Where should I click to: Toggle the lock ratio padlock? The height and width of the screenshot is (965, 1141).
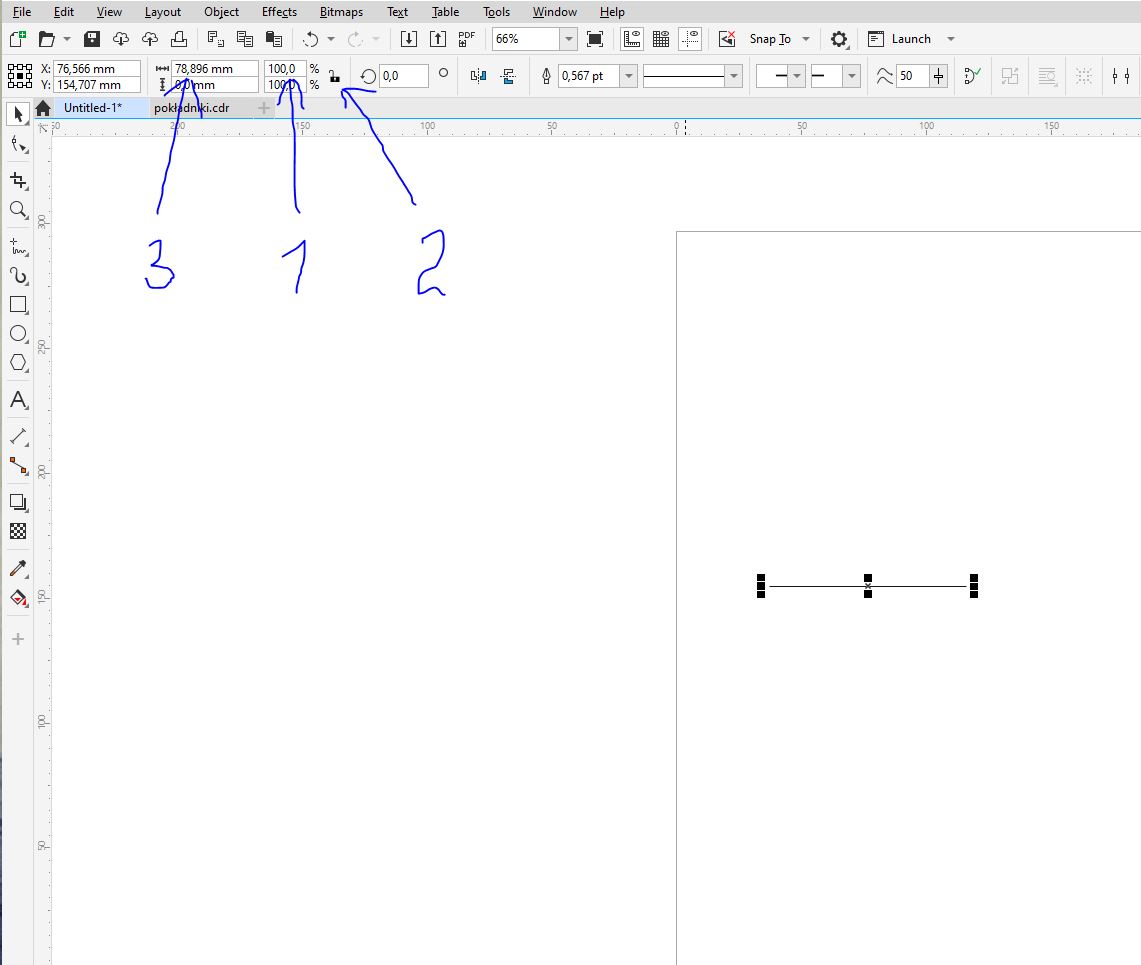click(334, 77)
